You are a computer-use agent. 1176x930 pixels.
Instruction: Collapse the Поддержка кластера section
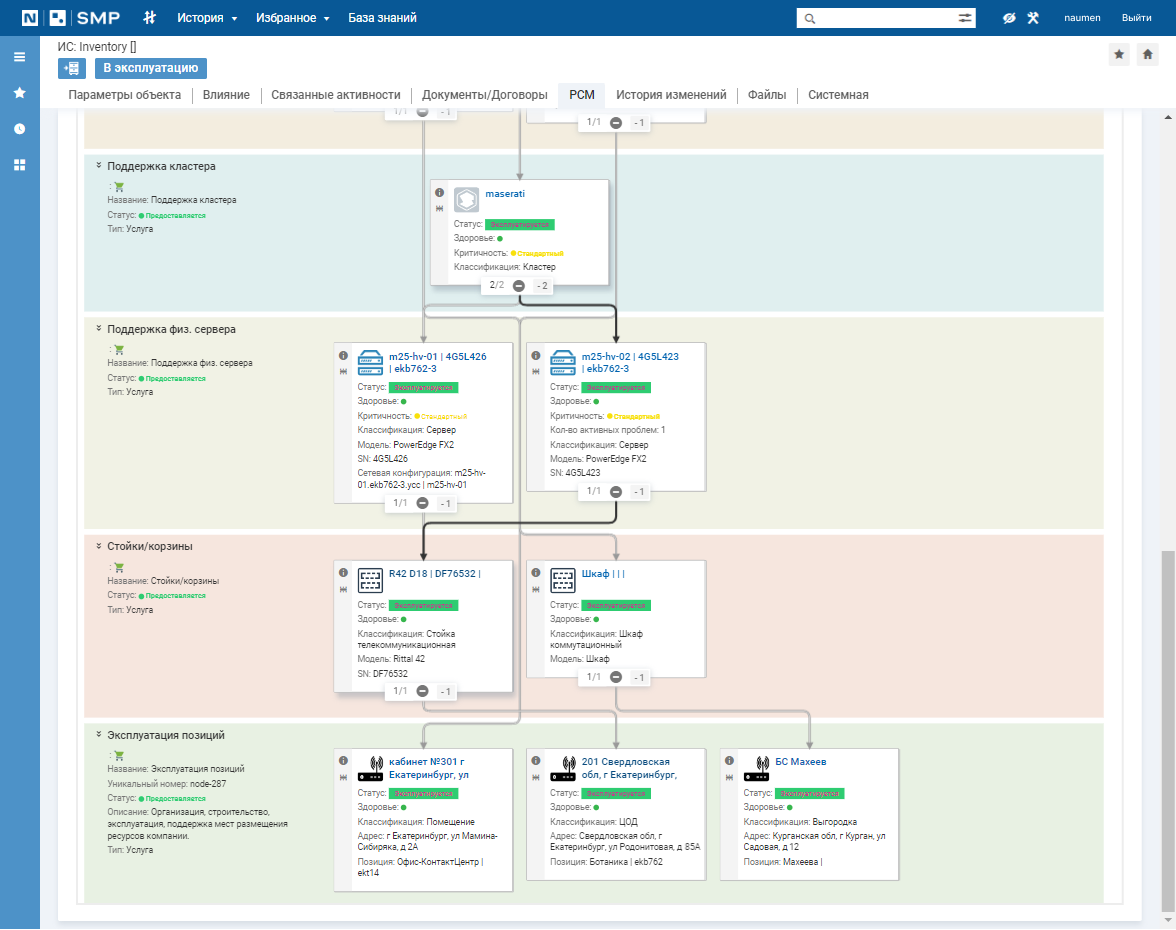[98, 166]
